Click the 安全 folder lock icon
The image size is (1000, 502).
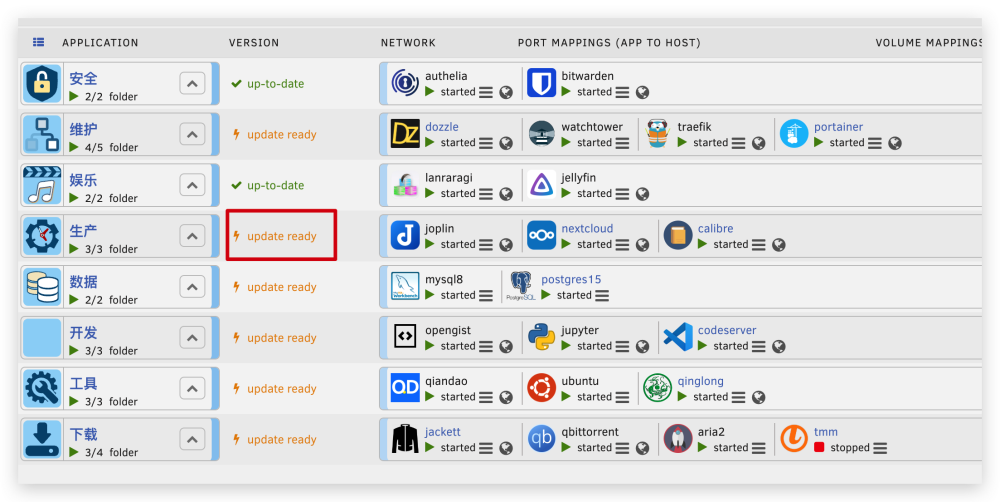(x=42, y=84)
